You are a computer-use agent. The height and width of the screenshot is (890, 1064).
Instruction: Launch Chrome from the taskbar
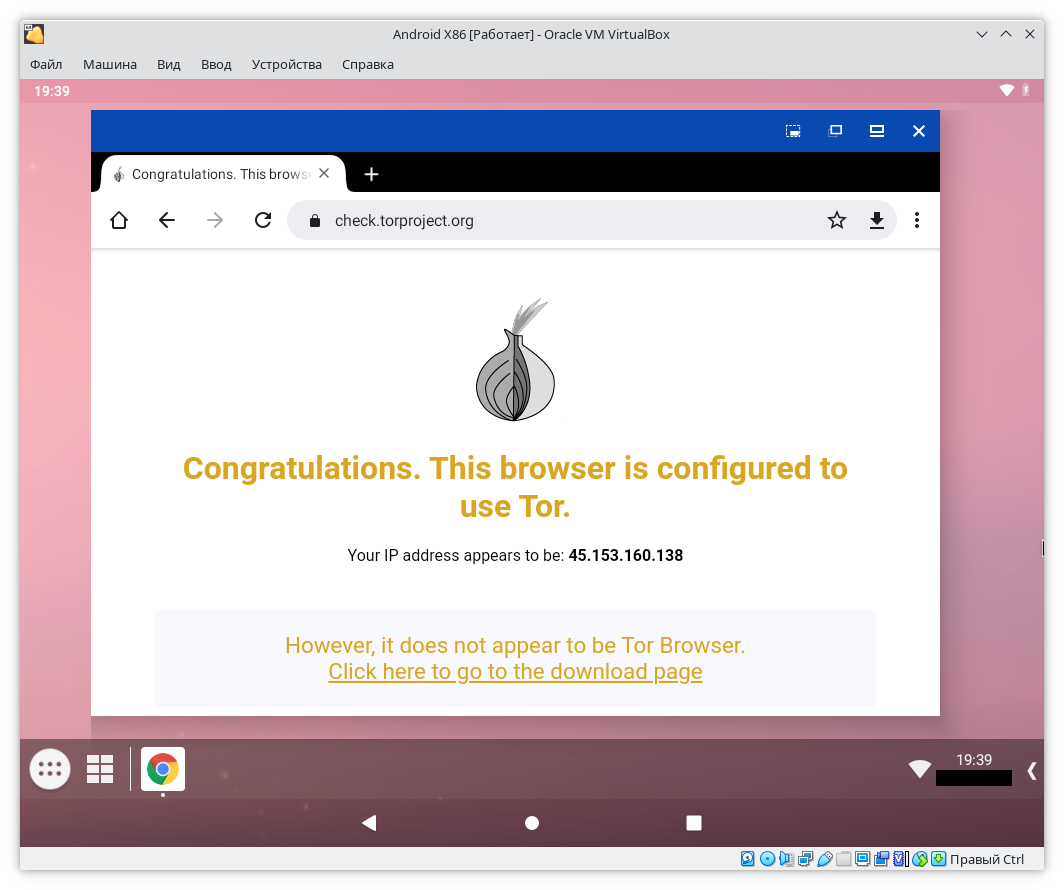(163, 769)
